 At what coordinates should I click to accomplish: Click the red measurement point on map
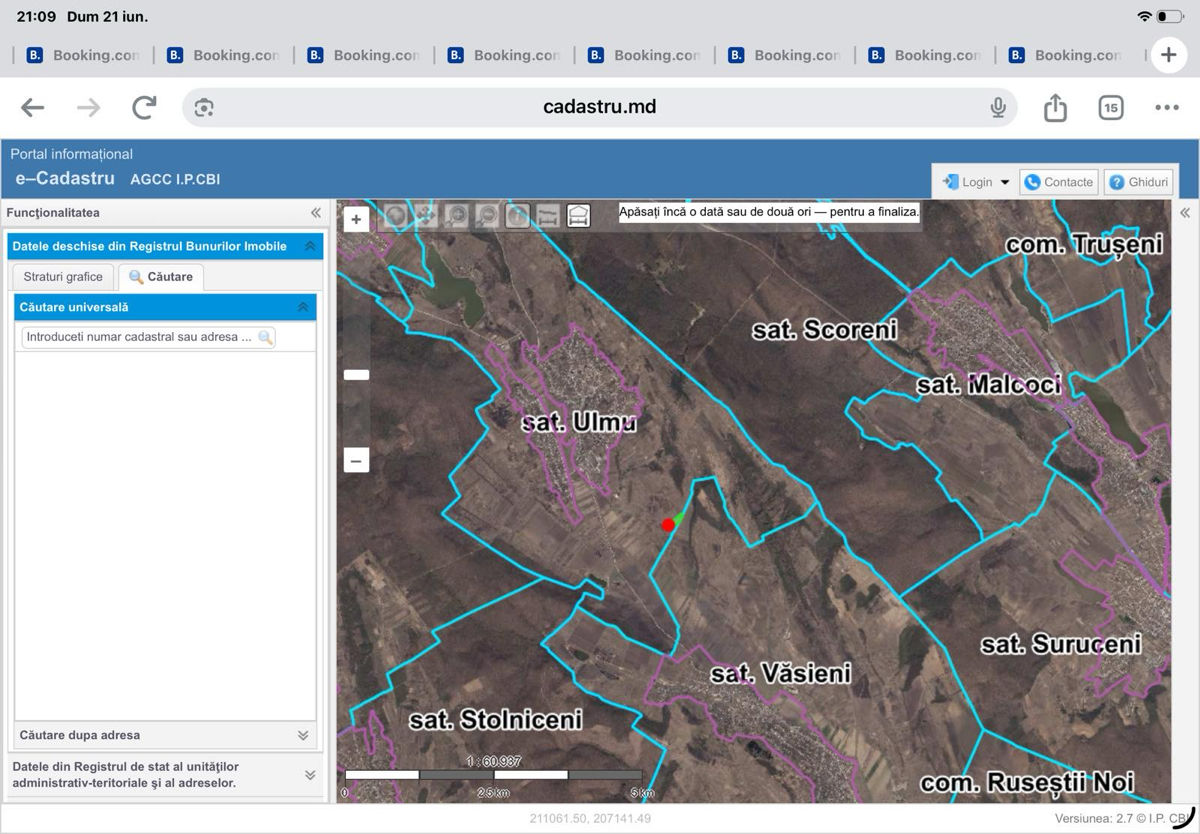[x=668, y=525]
